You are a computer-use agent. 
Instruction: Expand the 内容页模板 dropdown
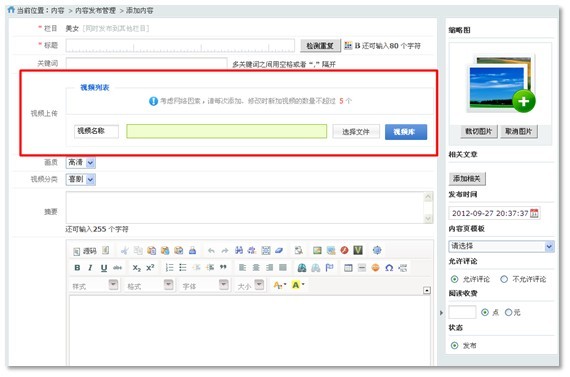click(501, 246)
